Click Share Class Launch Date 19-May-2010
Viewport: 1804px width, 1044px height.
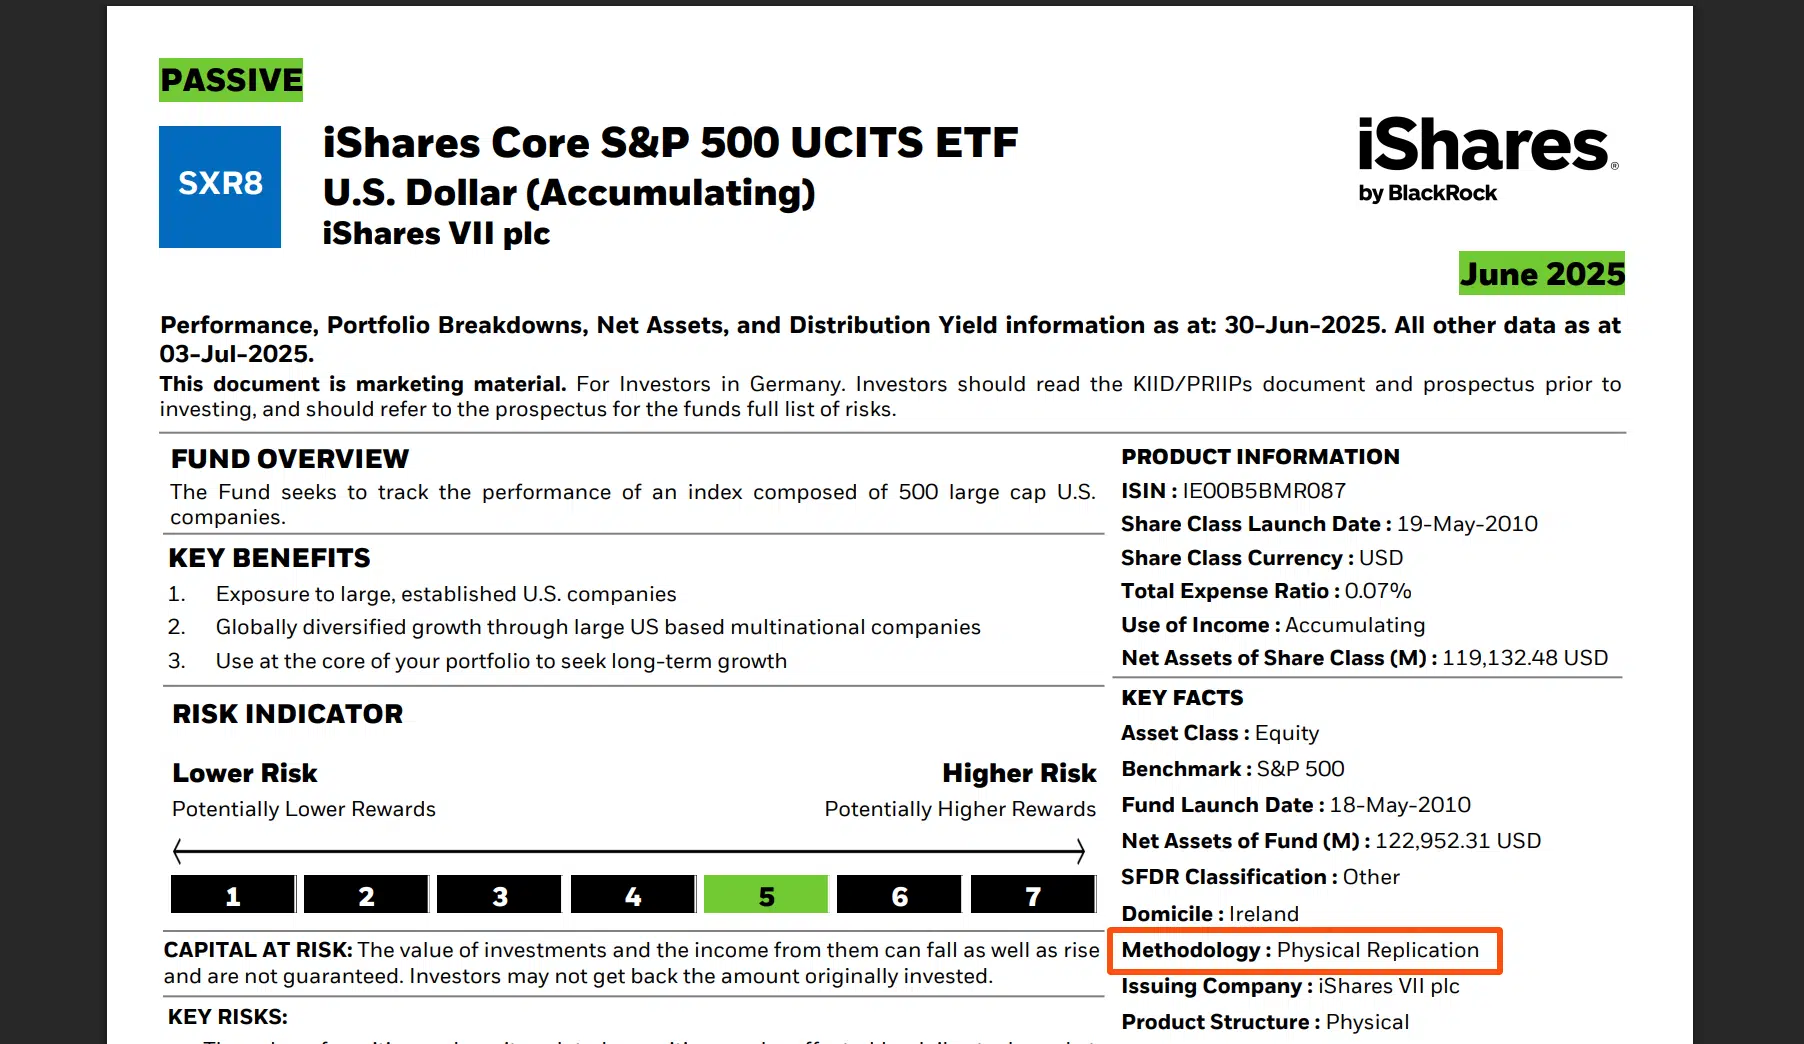tap(1329, 524)
